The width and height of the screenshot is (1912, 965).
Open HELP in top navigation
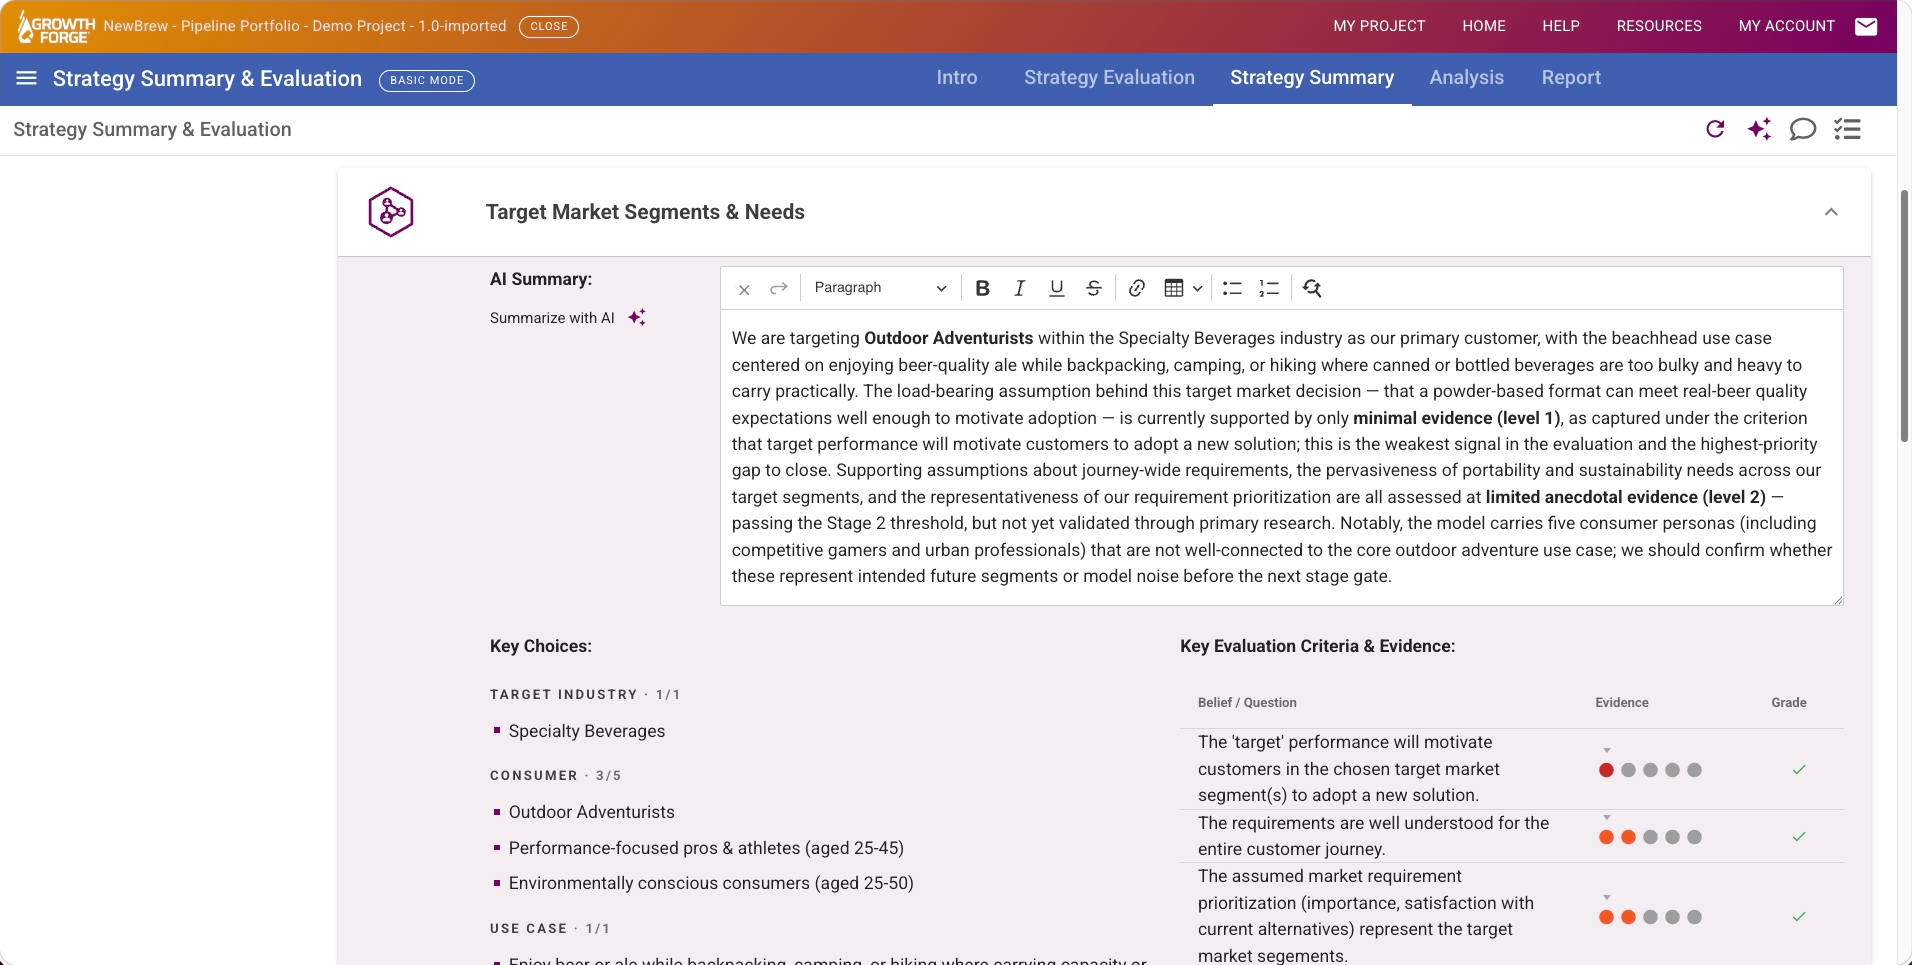pyautogui.click(x=1561, y=26)
